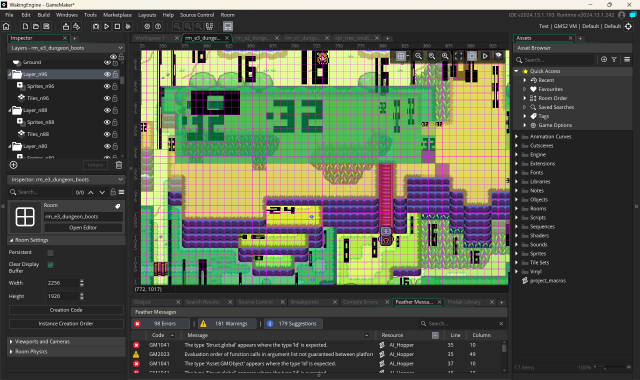Screen dimensions: 640x380
Task: Click the Feather Messages vertical scrollbar
Action: click(x=504, y=348)
